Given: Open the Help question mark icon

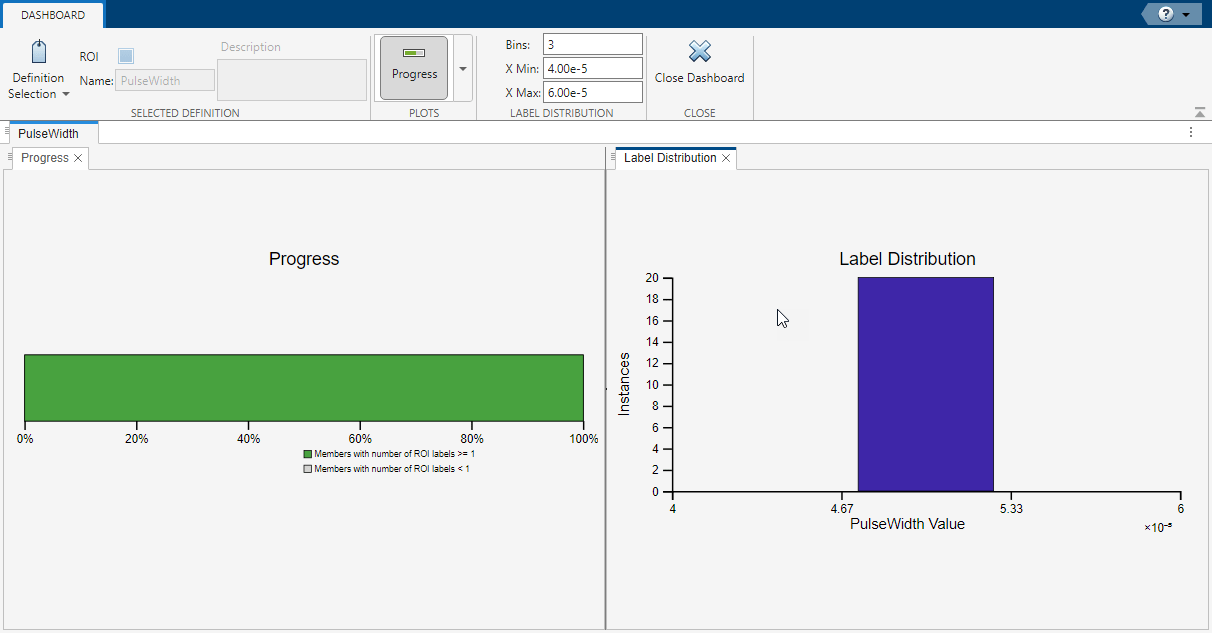Looking at the screenshot, I should pyautogui.click(x=1164, y=14).
